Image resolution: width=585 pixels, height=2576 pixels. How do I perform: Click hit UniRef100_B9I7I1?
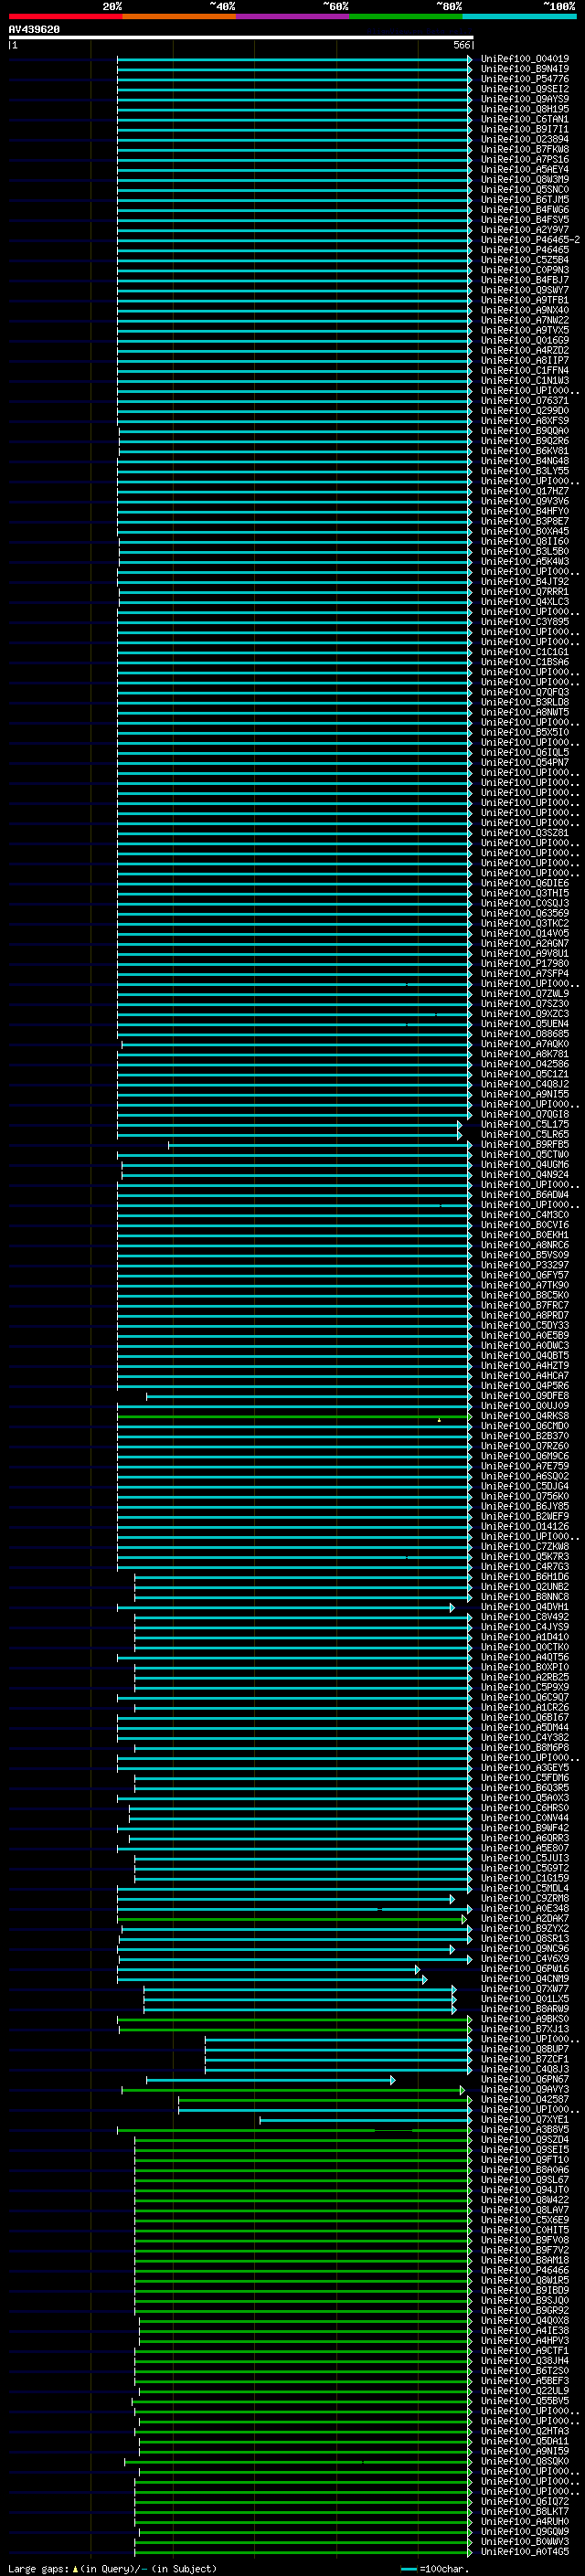click(525, 129)
